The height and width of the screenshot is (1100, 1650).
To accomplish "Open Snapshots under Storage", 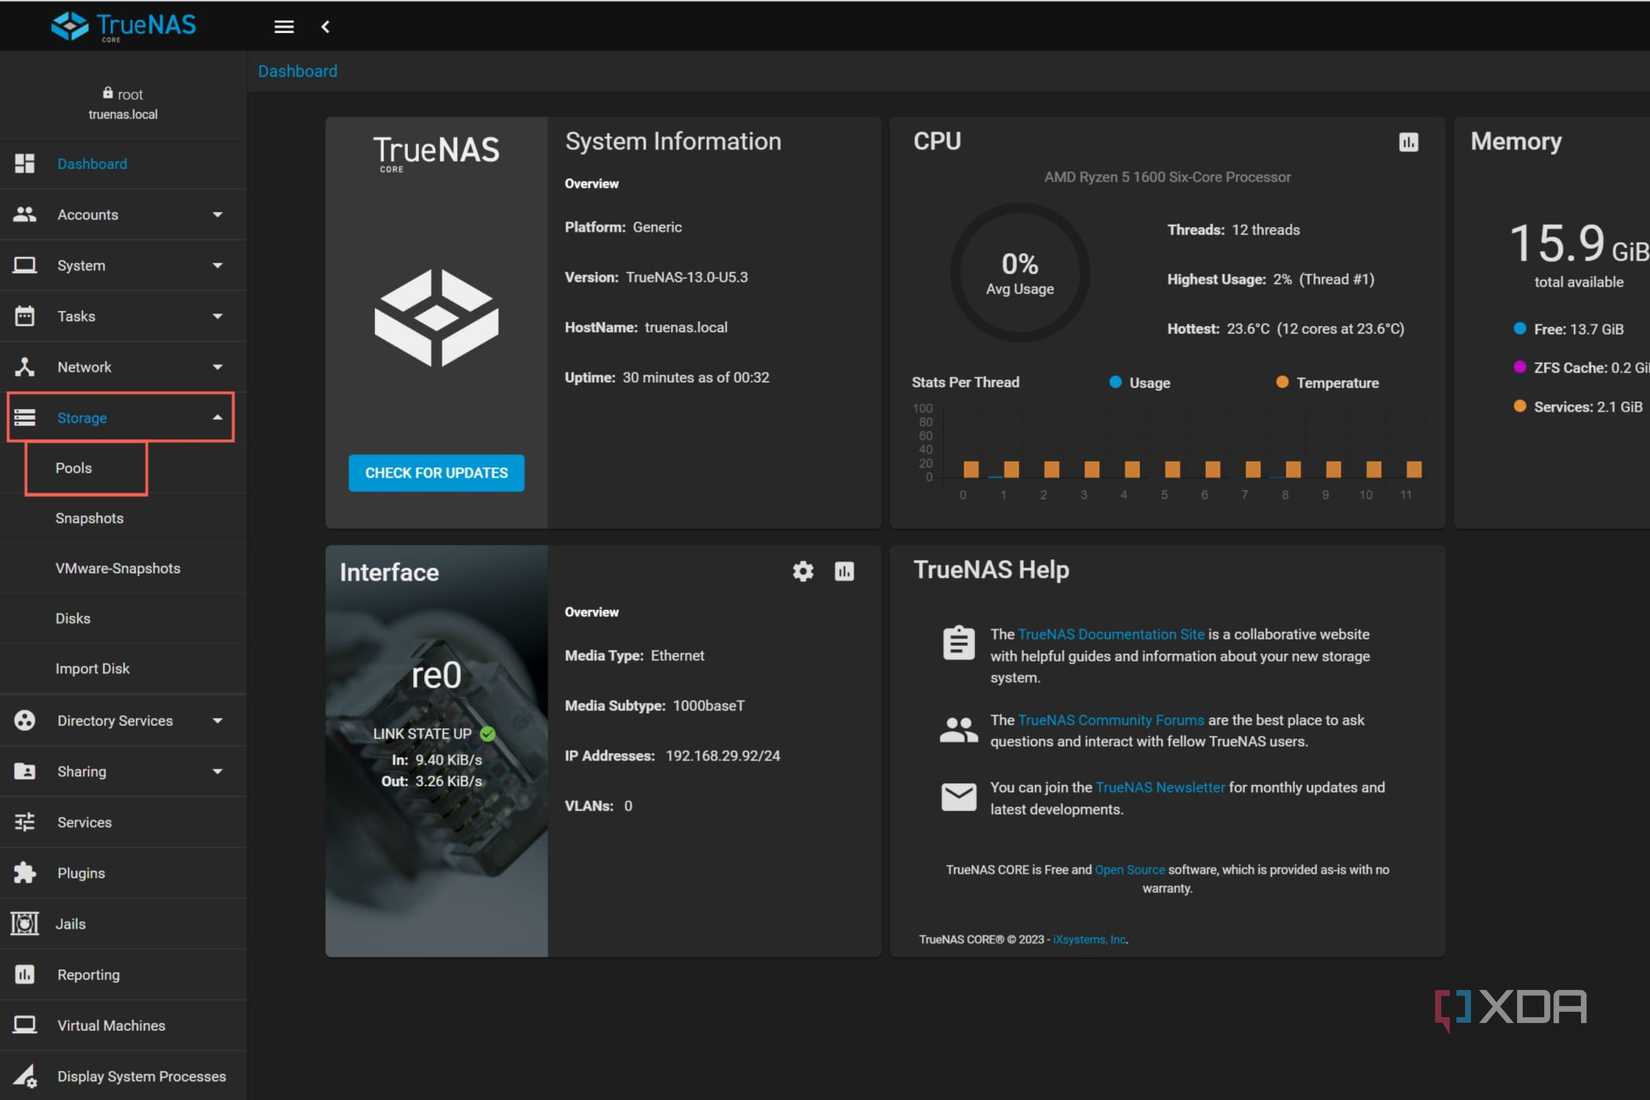I will pyautogui.click(x=89, y=518).
